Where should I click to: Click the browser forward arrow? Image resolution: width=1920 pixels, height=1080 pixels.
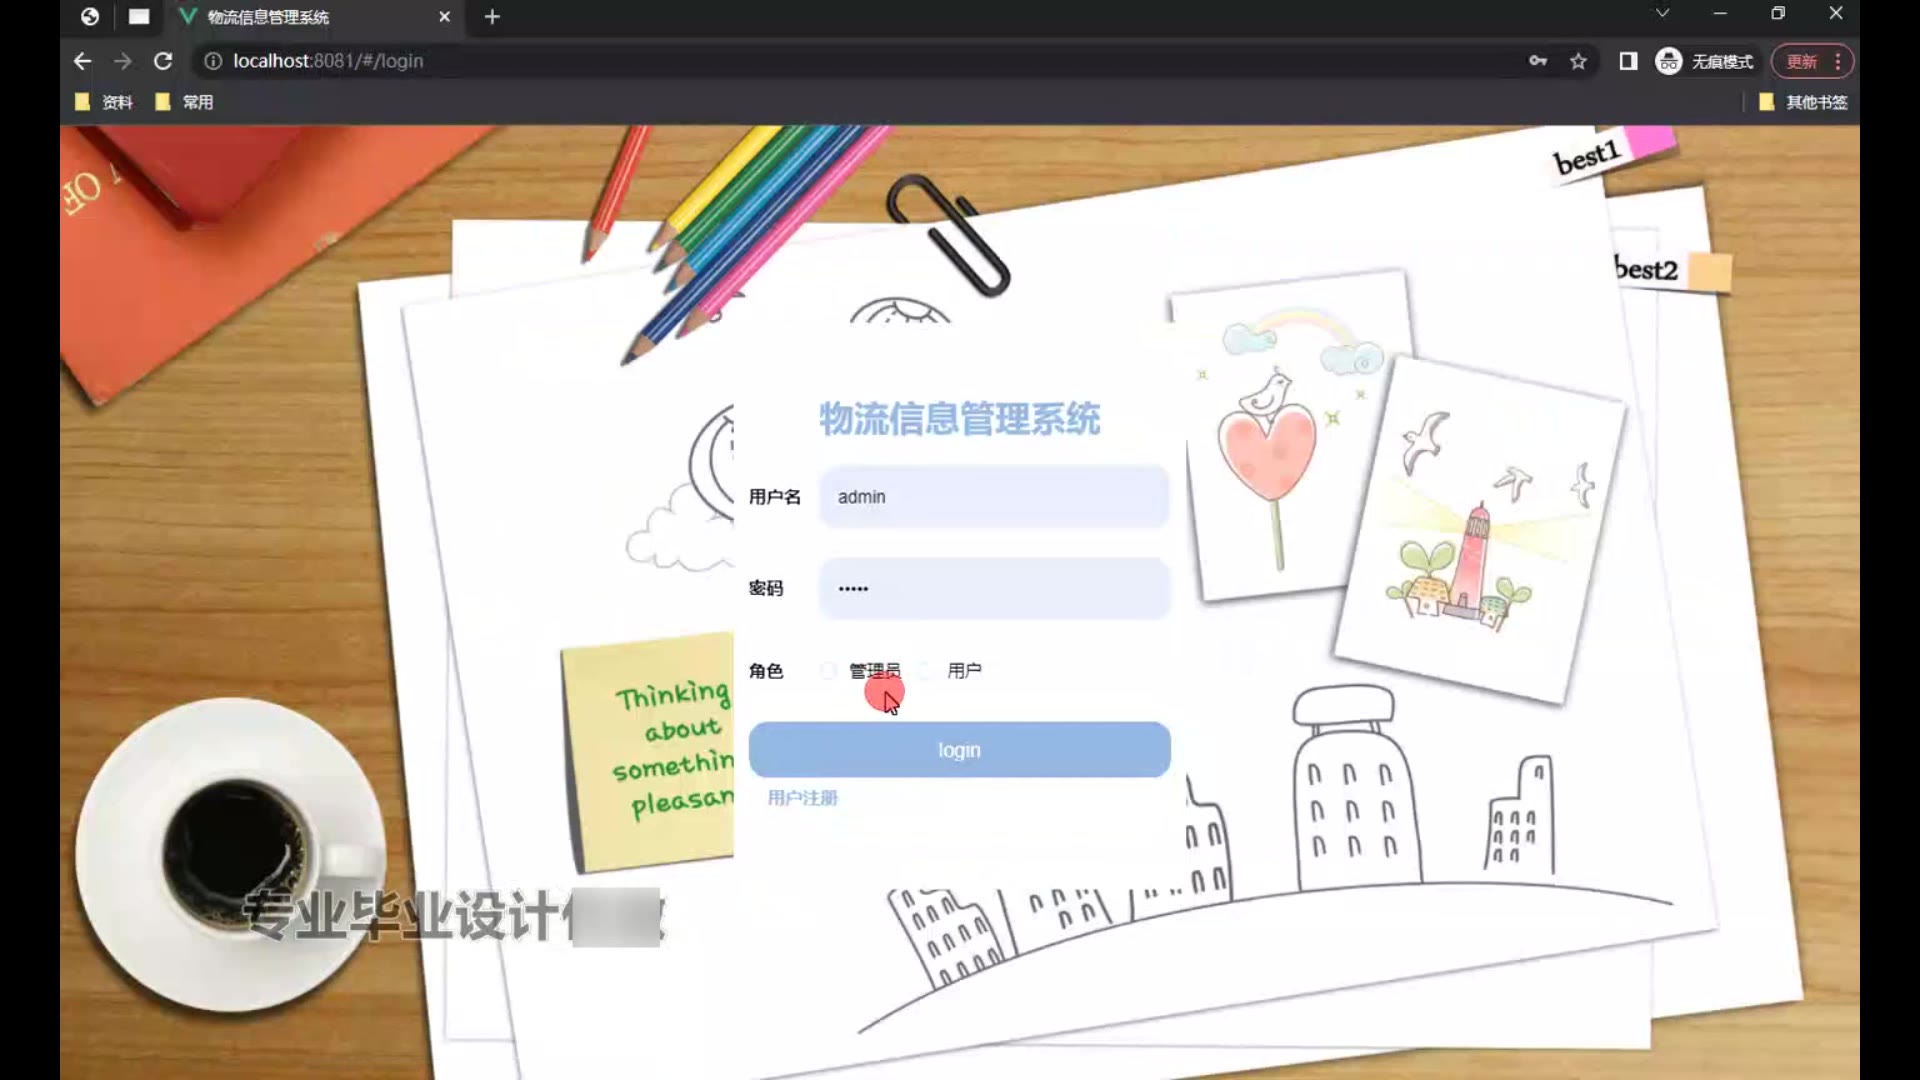(122, 61)
